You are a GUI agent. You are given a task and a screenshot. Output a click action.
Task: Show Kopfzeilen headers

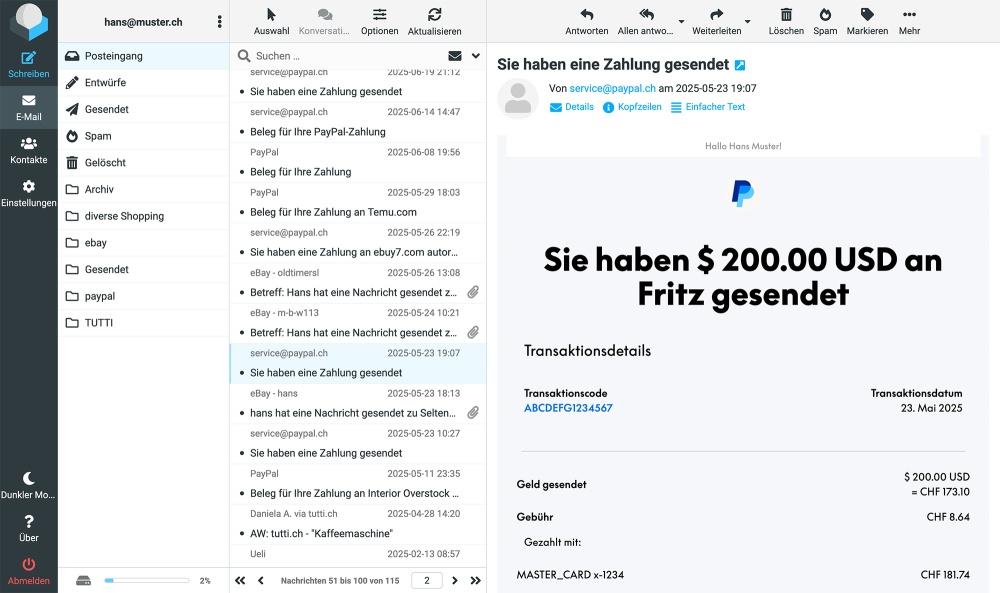tap(632, 107)
